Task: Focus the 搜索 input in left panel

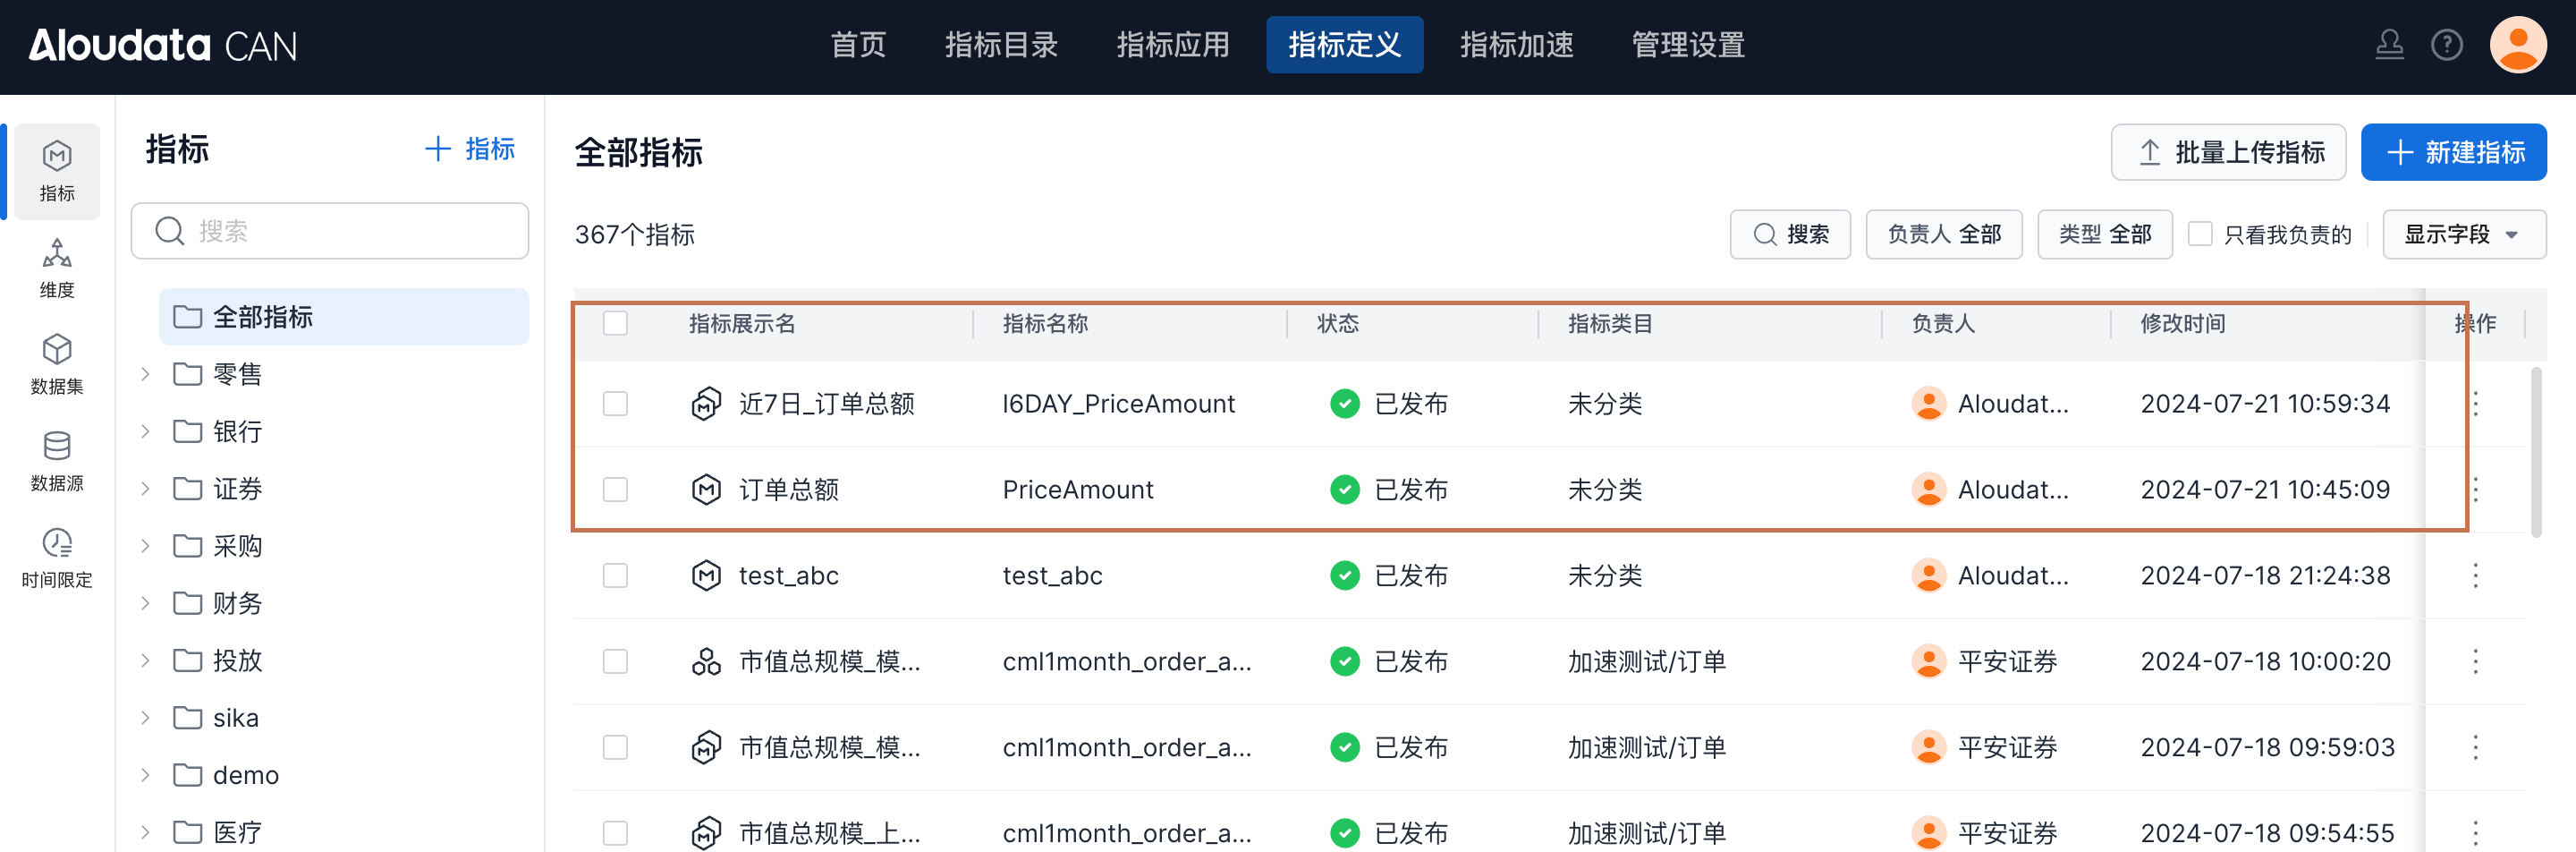Action: pos(345,231)
